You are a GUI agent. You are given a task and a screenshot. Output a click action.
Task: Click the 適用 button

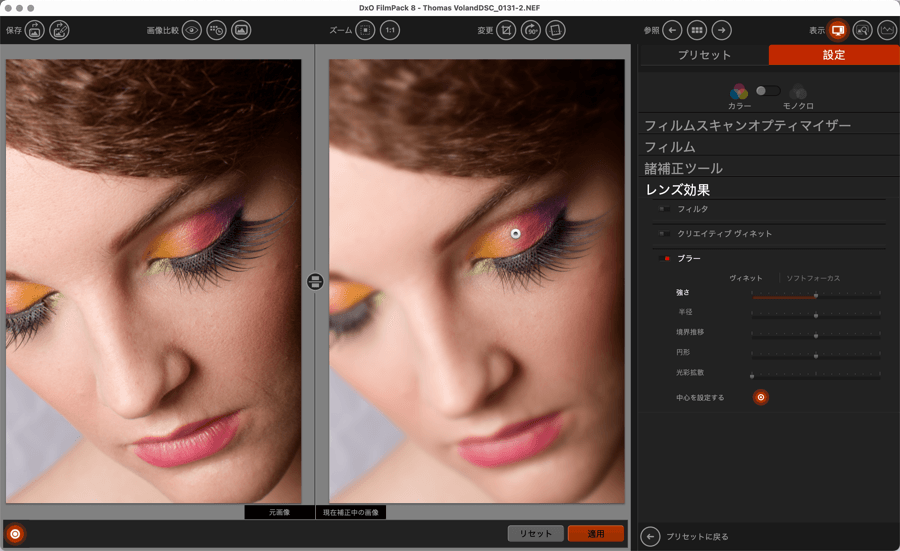595,534
